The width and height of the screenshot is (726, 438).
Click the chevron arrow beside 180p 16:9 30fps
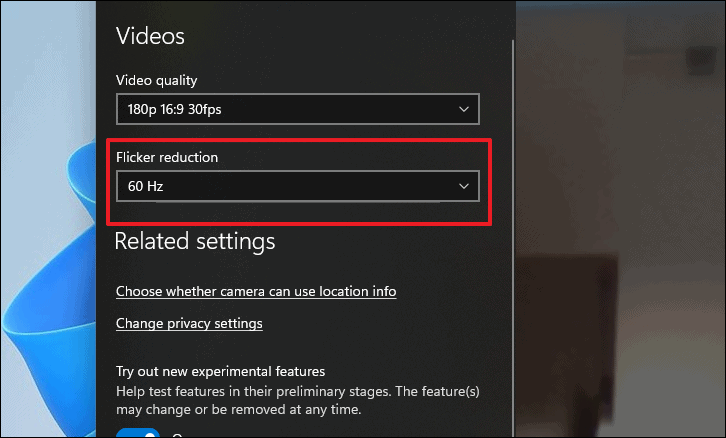coord(463,109)
